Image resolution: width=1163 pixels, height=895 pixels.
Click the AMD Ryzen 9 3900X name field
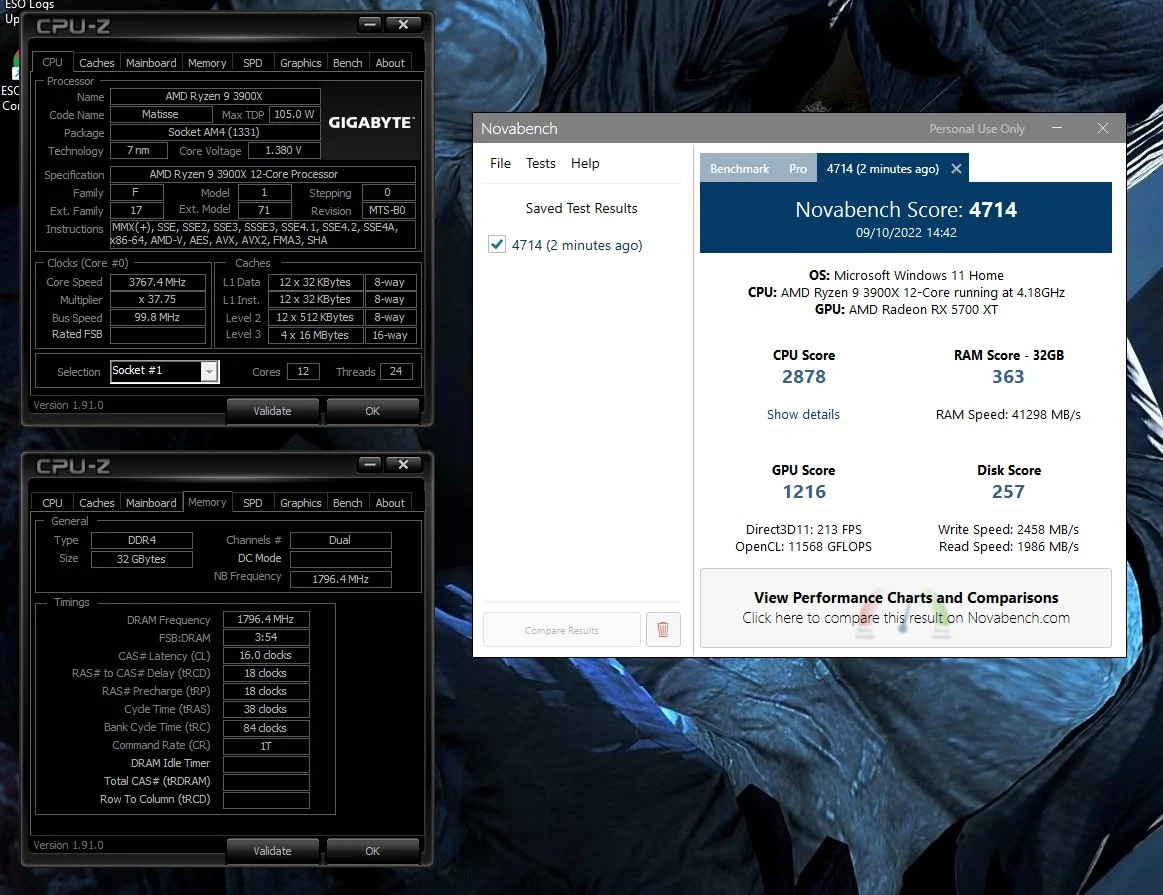tap(214, 96)
